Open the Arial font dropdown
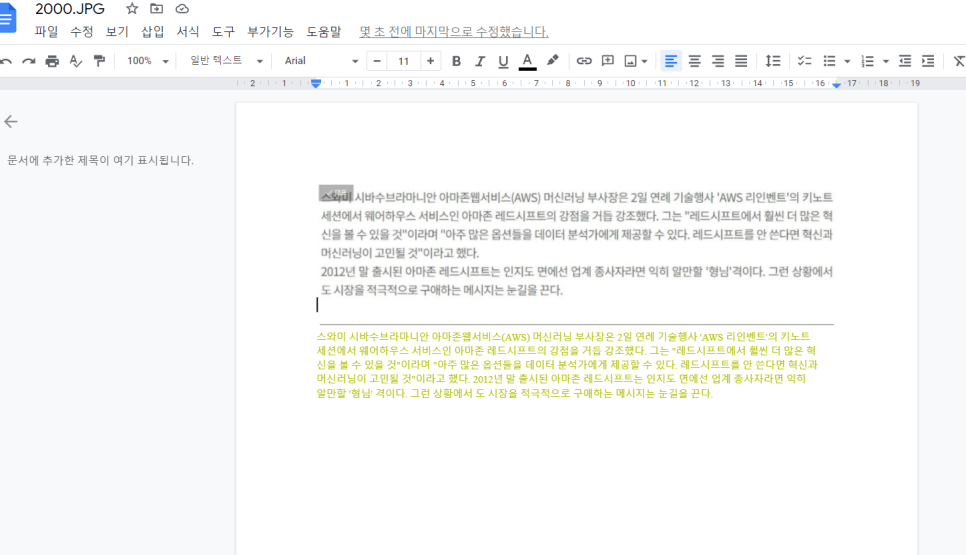Image resolution: width=966 pixels, height=555 pixels. [320, 61]
